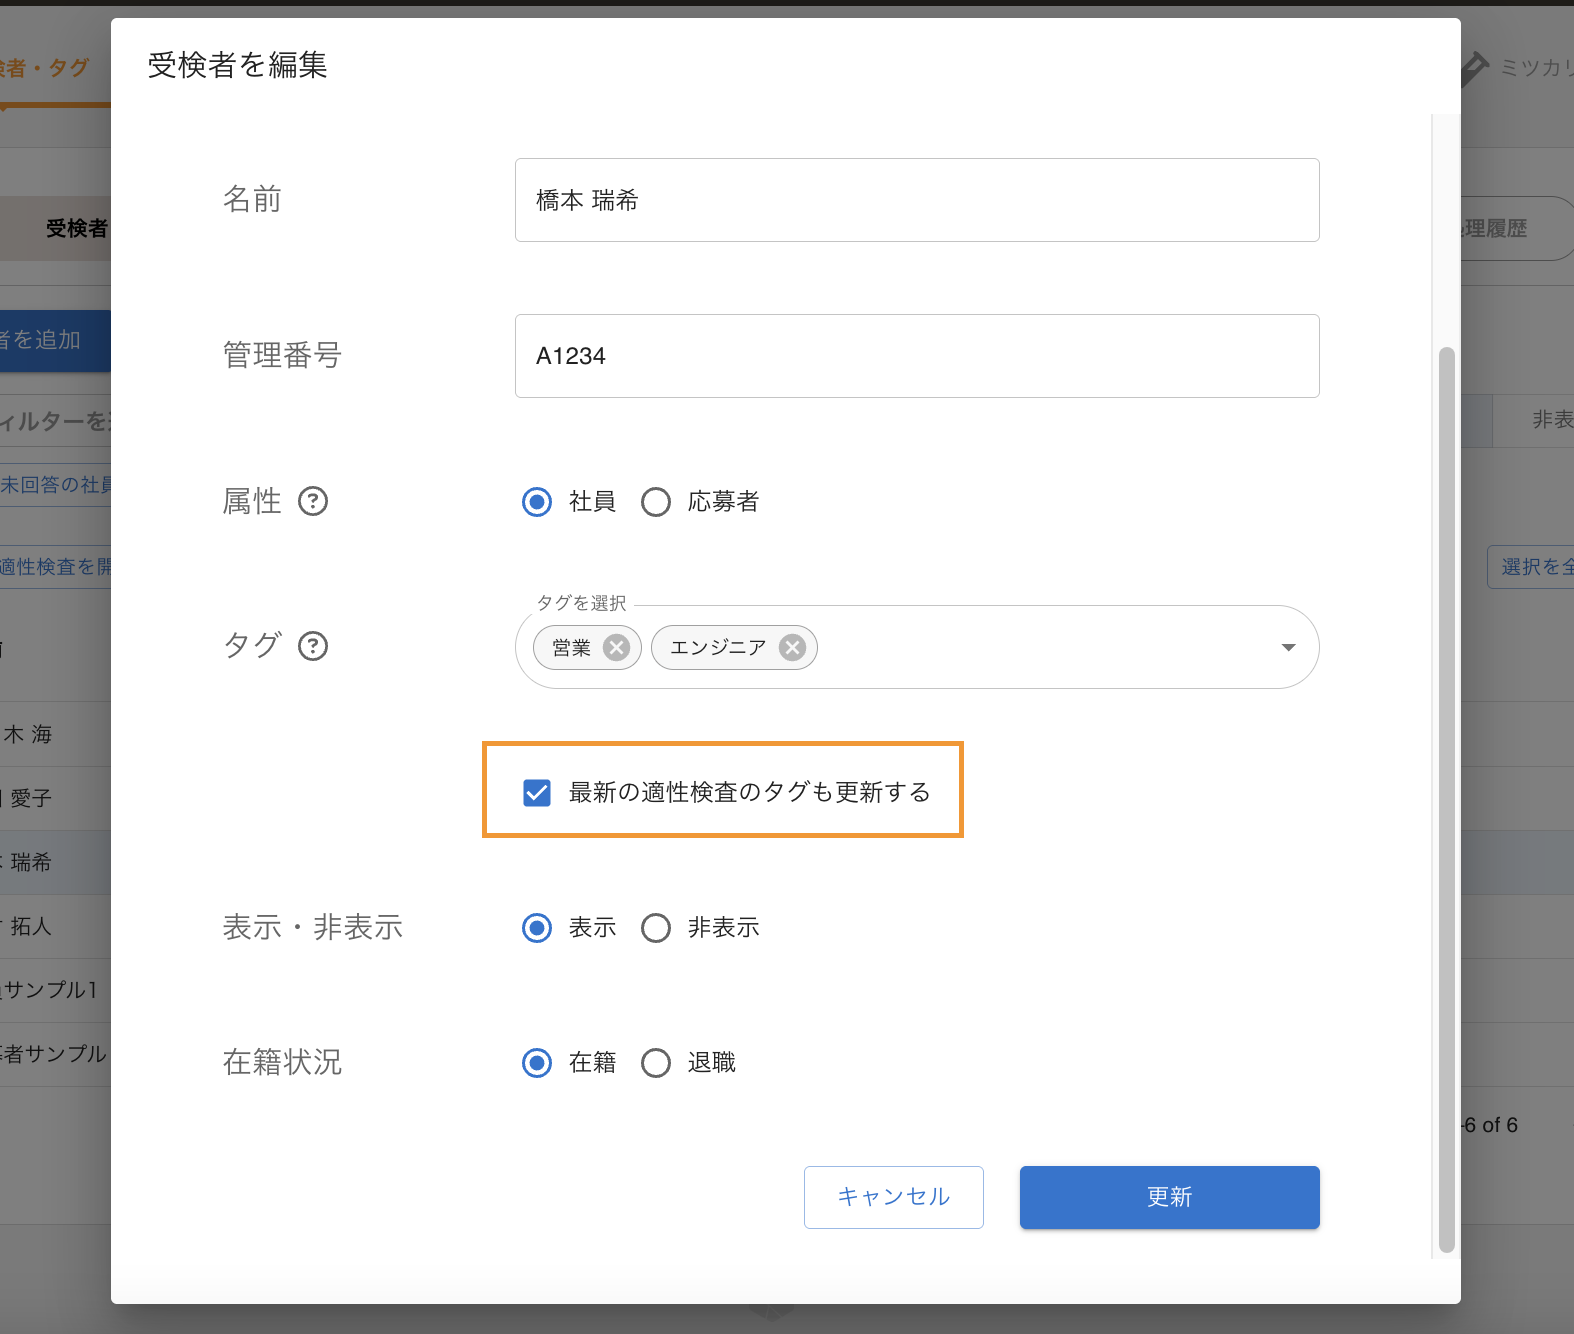Expand the タグを選択 dropdown arrow
The width and height of the screenshot is (1574, 1334).
coord(1289,647)
